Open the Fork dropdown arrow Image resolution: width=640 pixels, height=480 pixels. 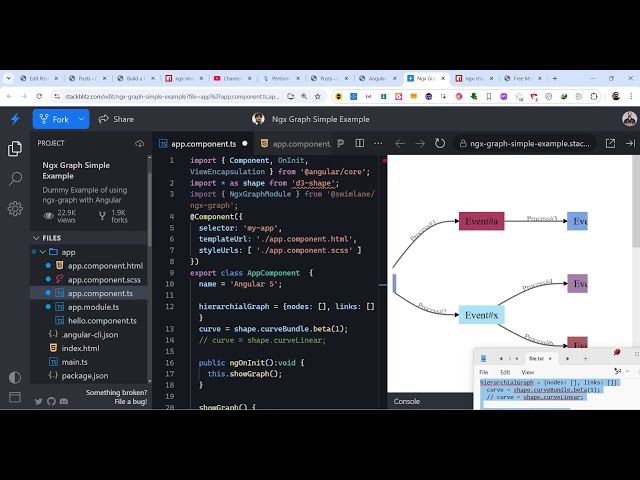pyautogui.click(x=82, y=119)
